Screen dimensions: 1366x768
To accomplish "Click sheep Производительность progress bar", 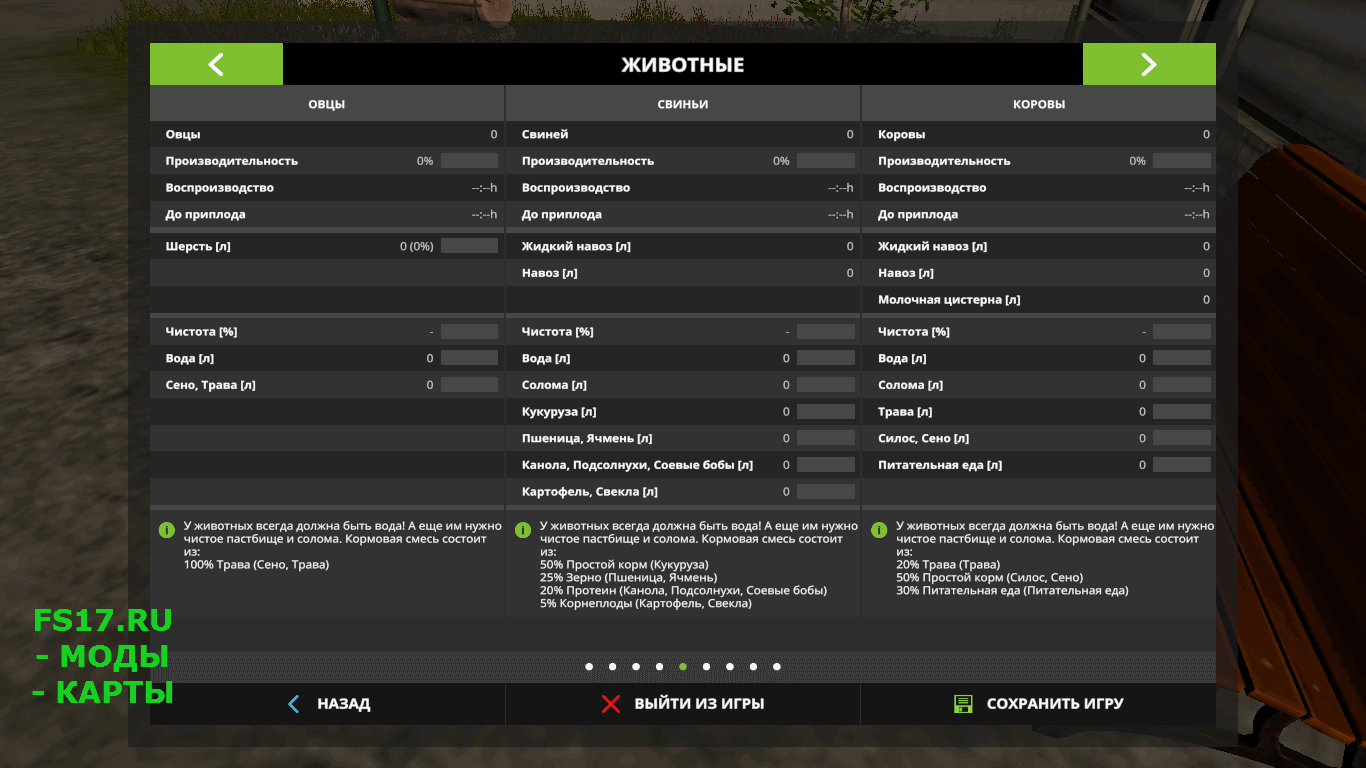I will click(x=469, y=161).
